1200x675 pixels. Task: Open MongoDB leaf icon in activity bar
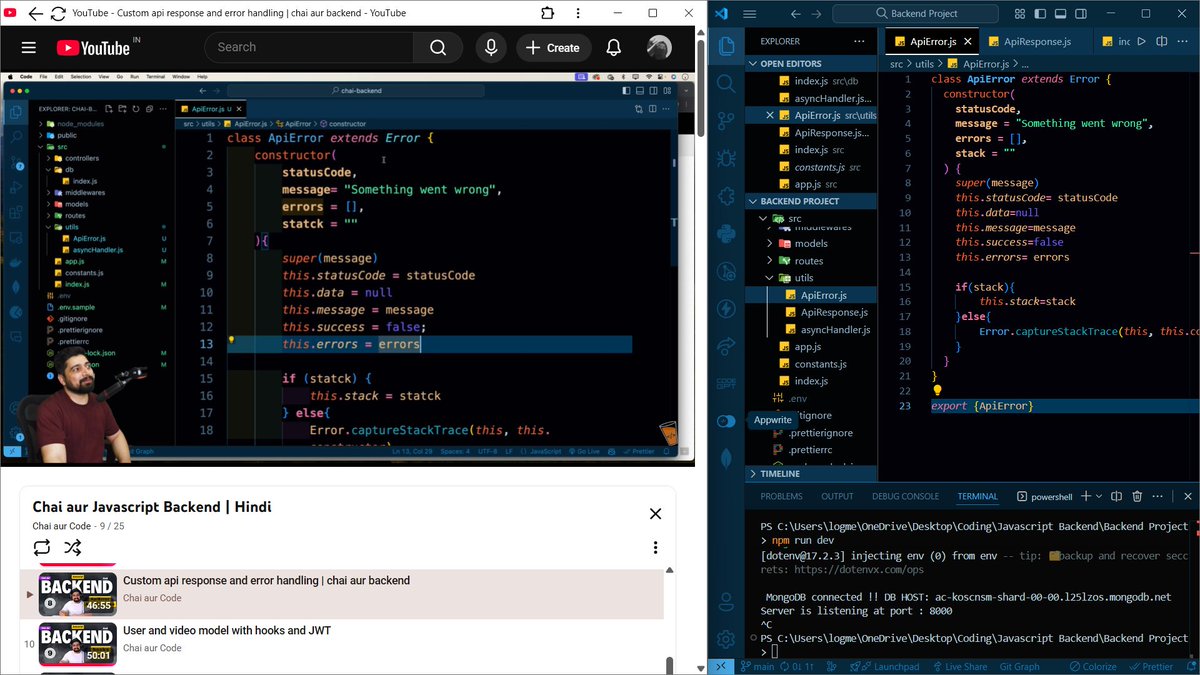tap(727, 459)
